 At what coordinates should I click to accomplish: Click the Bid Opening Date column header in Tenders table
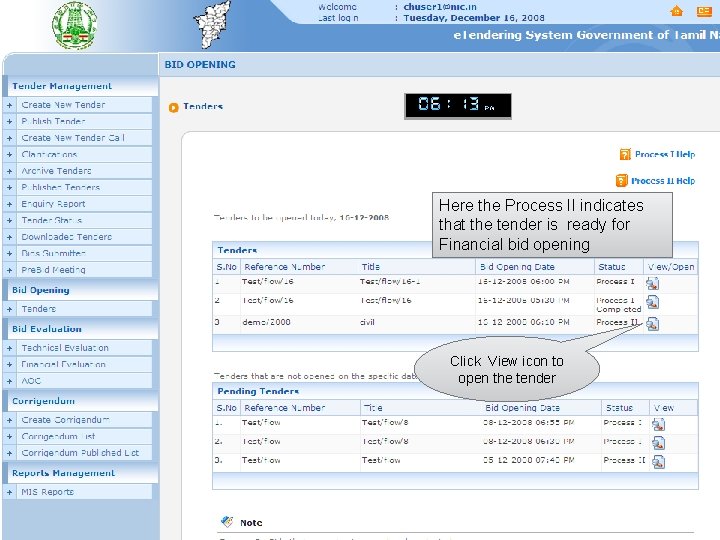click(518, 267)
